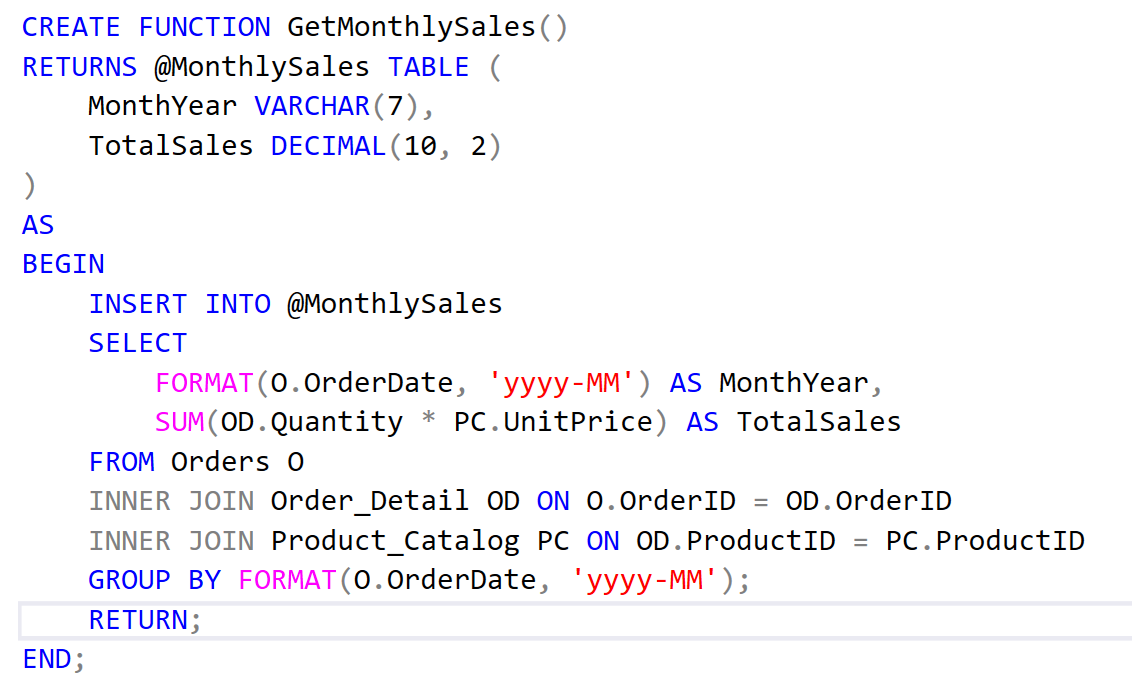1132x682 pixels.
Task: Click the BEGIN keyword
Action: [62, 264]
